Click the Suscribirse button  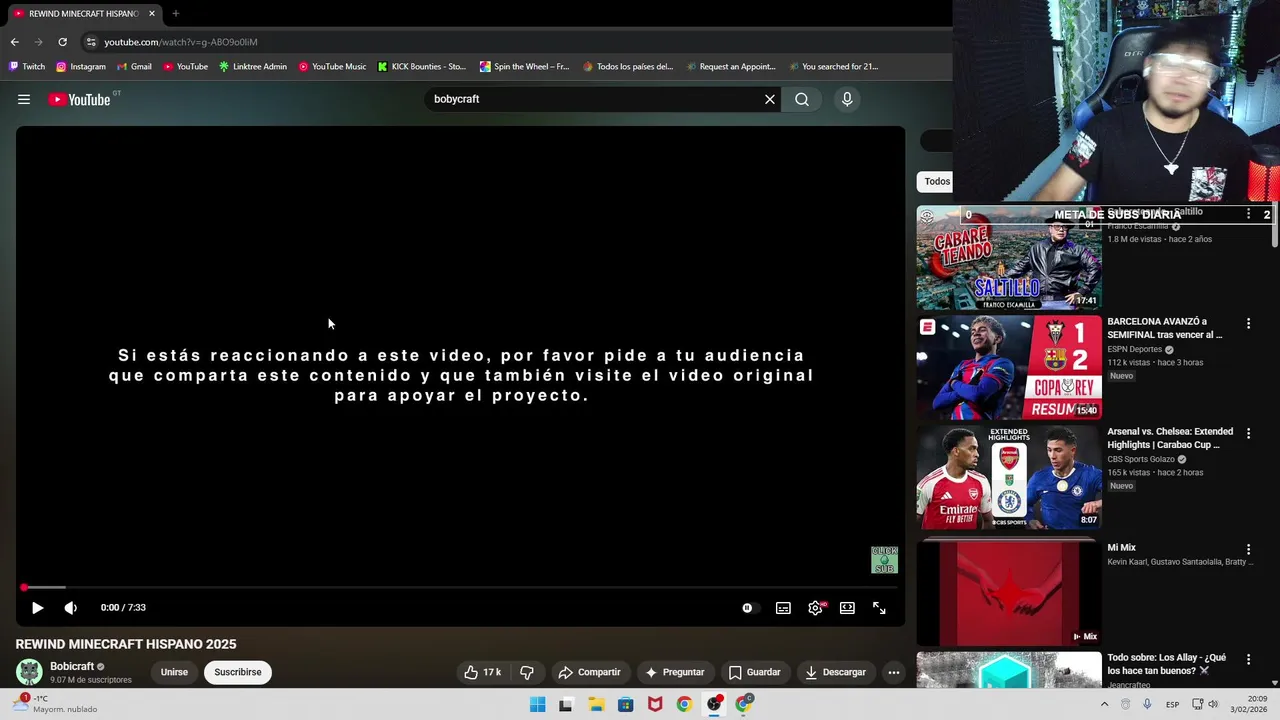coord(237,672)
